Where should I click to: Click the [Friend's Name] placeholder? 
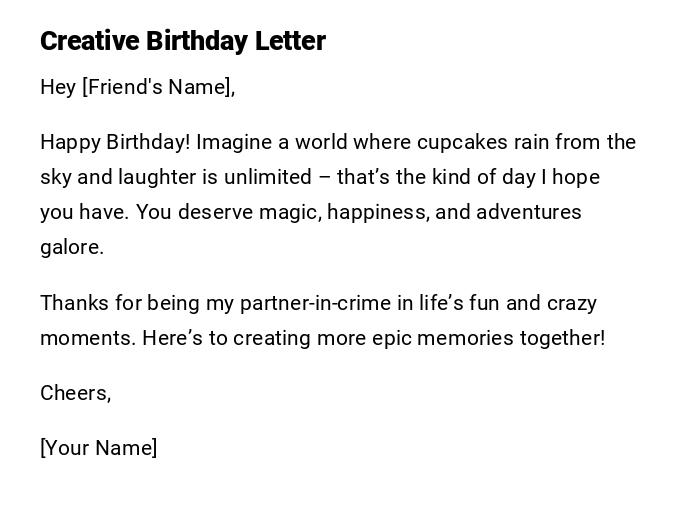tap(158, 87)
